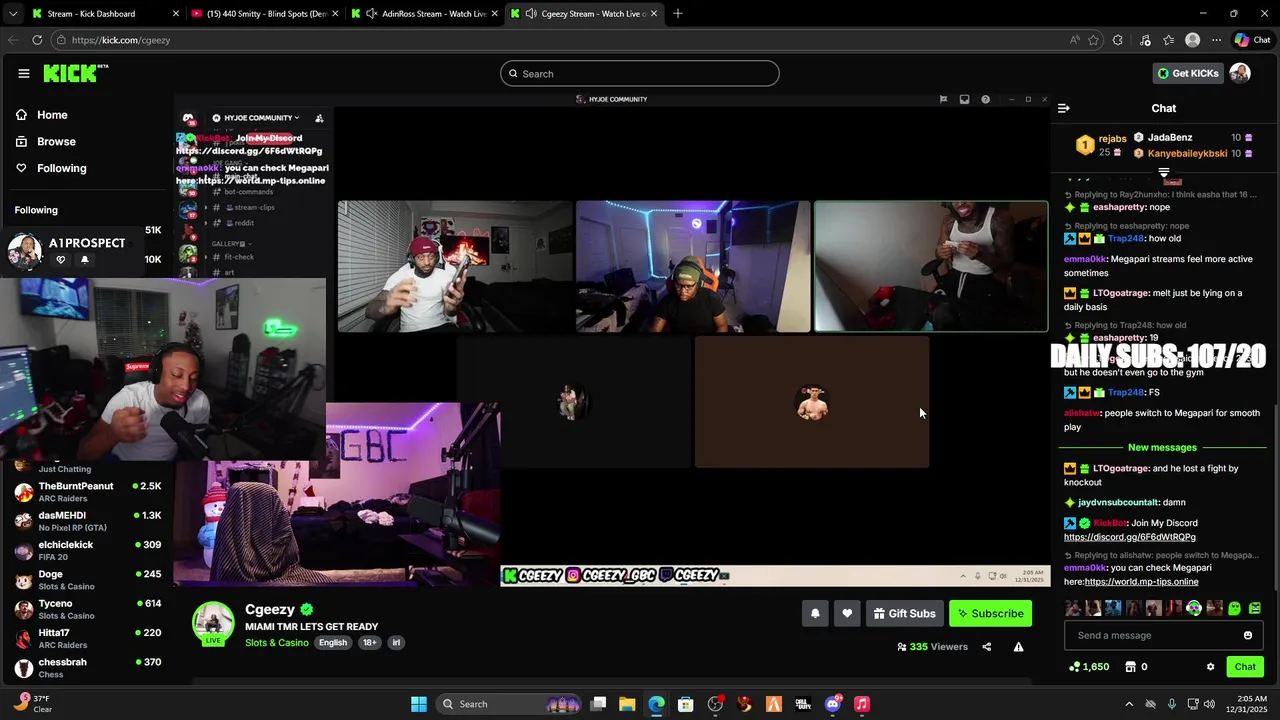The width and height of the screenshot is (1280, 720).
Task: Click the irl tag
Action: [x=396, y=643]
